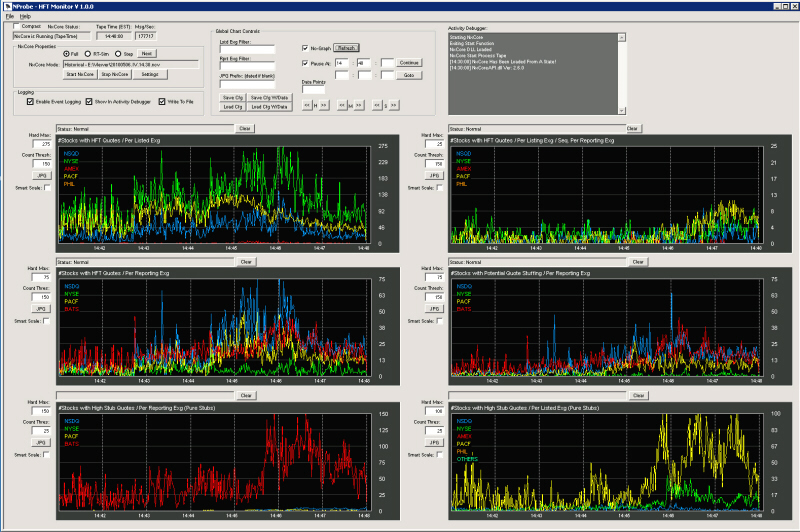Toggle Smart Scale for Potential Quote Stuffing chart
Screen dimensions: 800x532
tap(439, 321)
